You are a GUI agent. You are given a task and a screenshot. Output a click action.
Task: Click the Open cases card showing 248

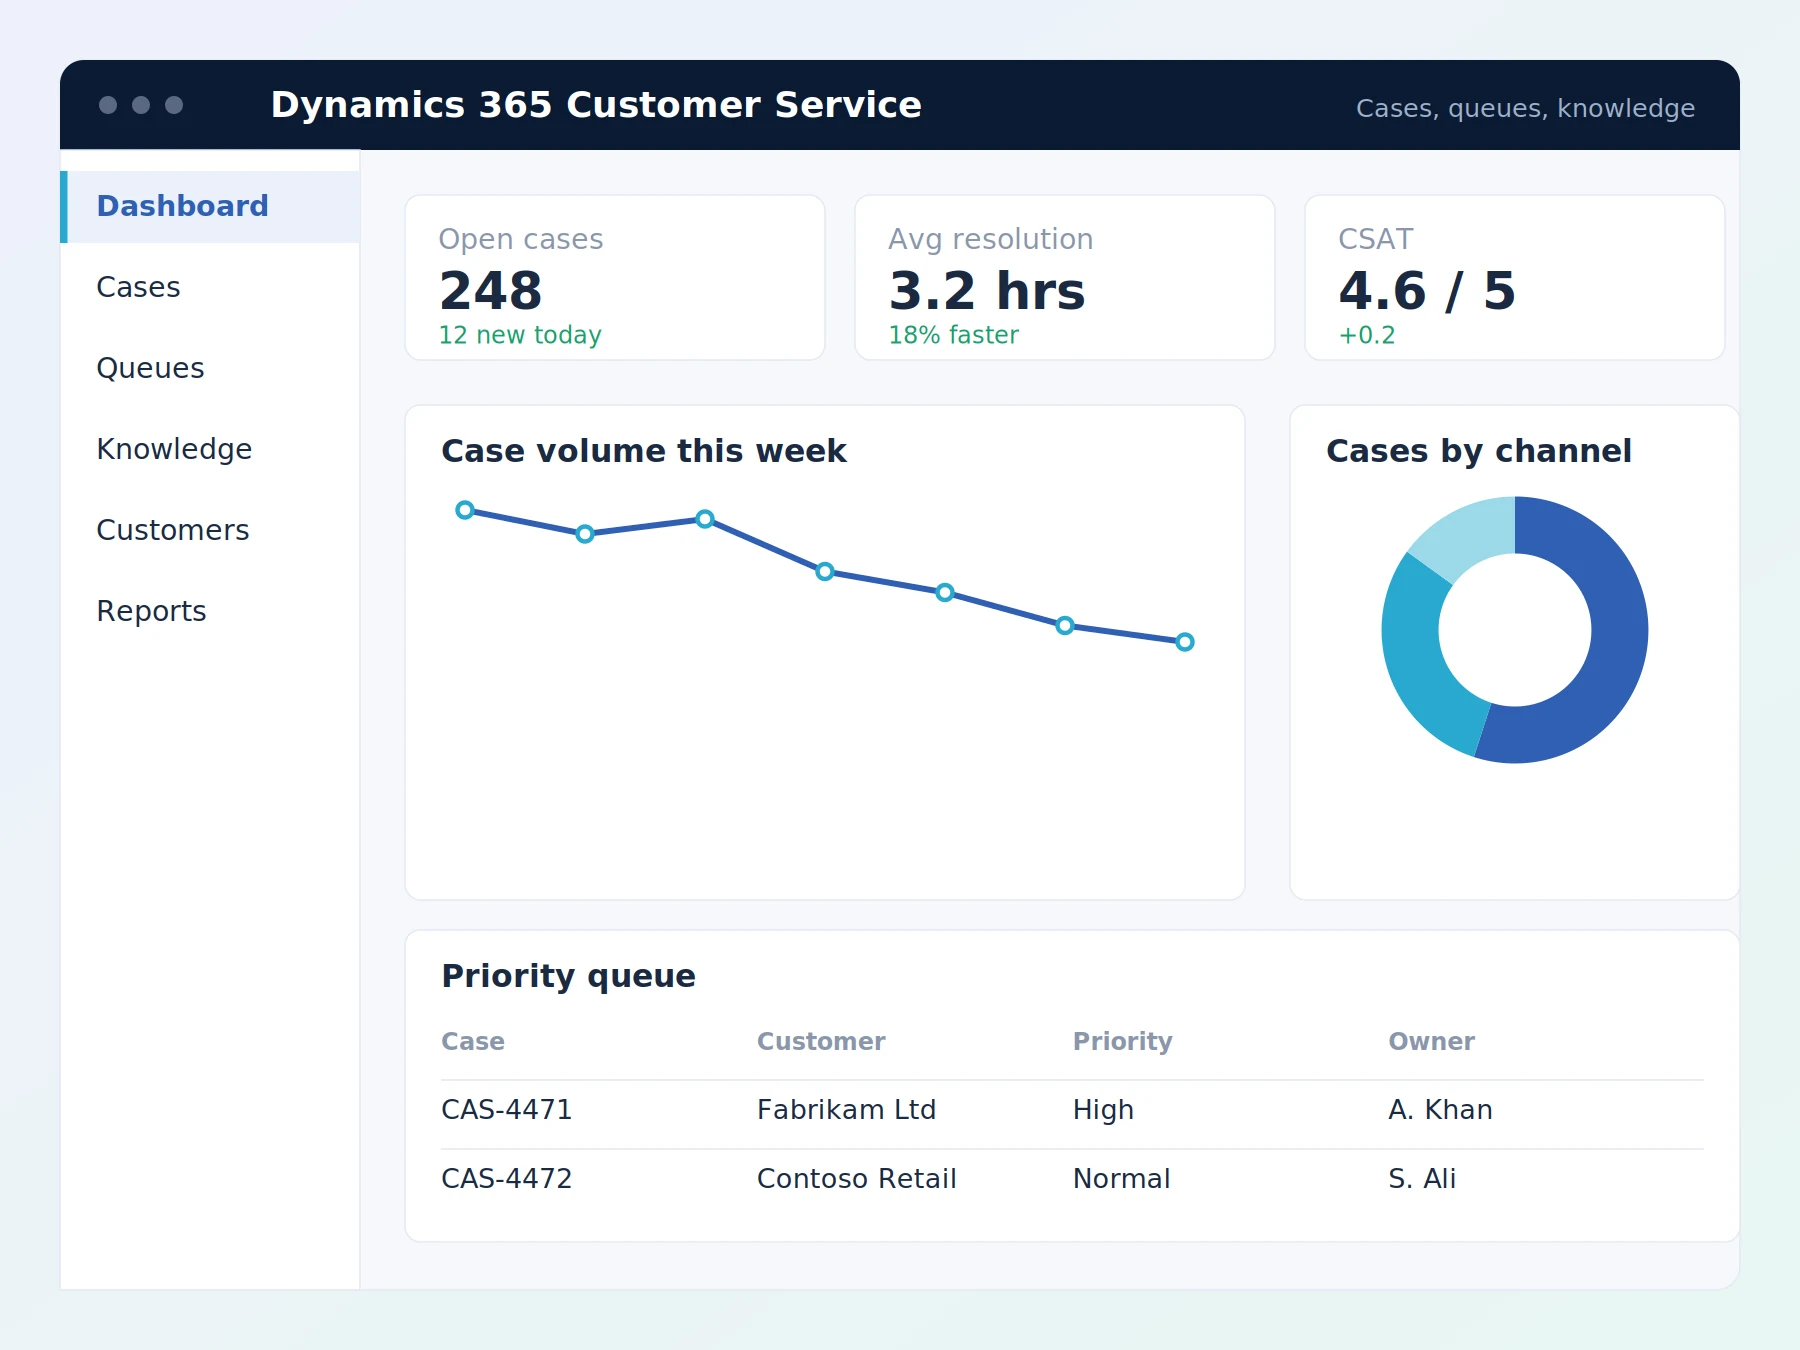[615, 277]
